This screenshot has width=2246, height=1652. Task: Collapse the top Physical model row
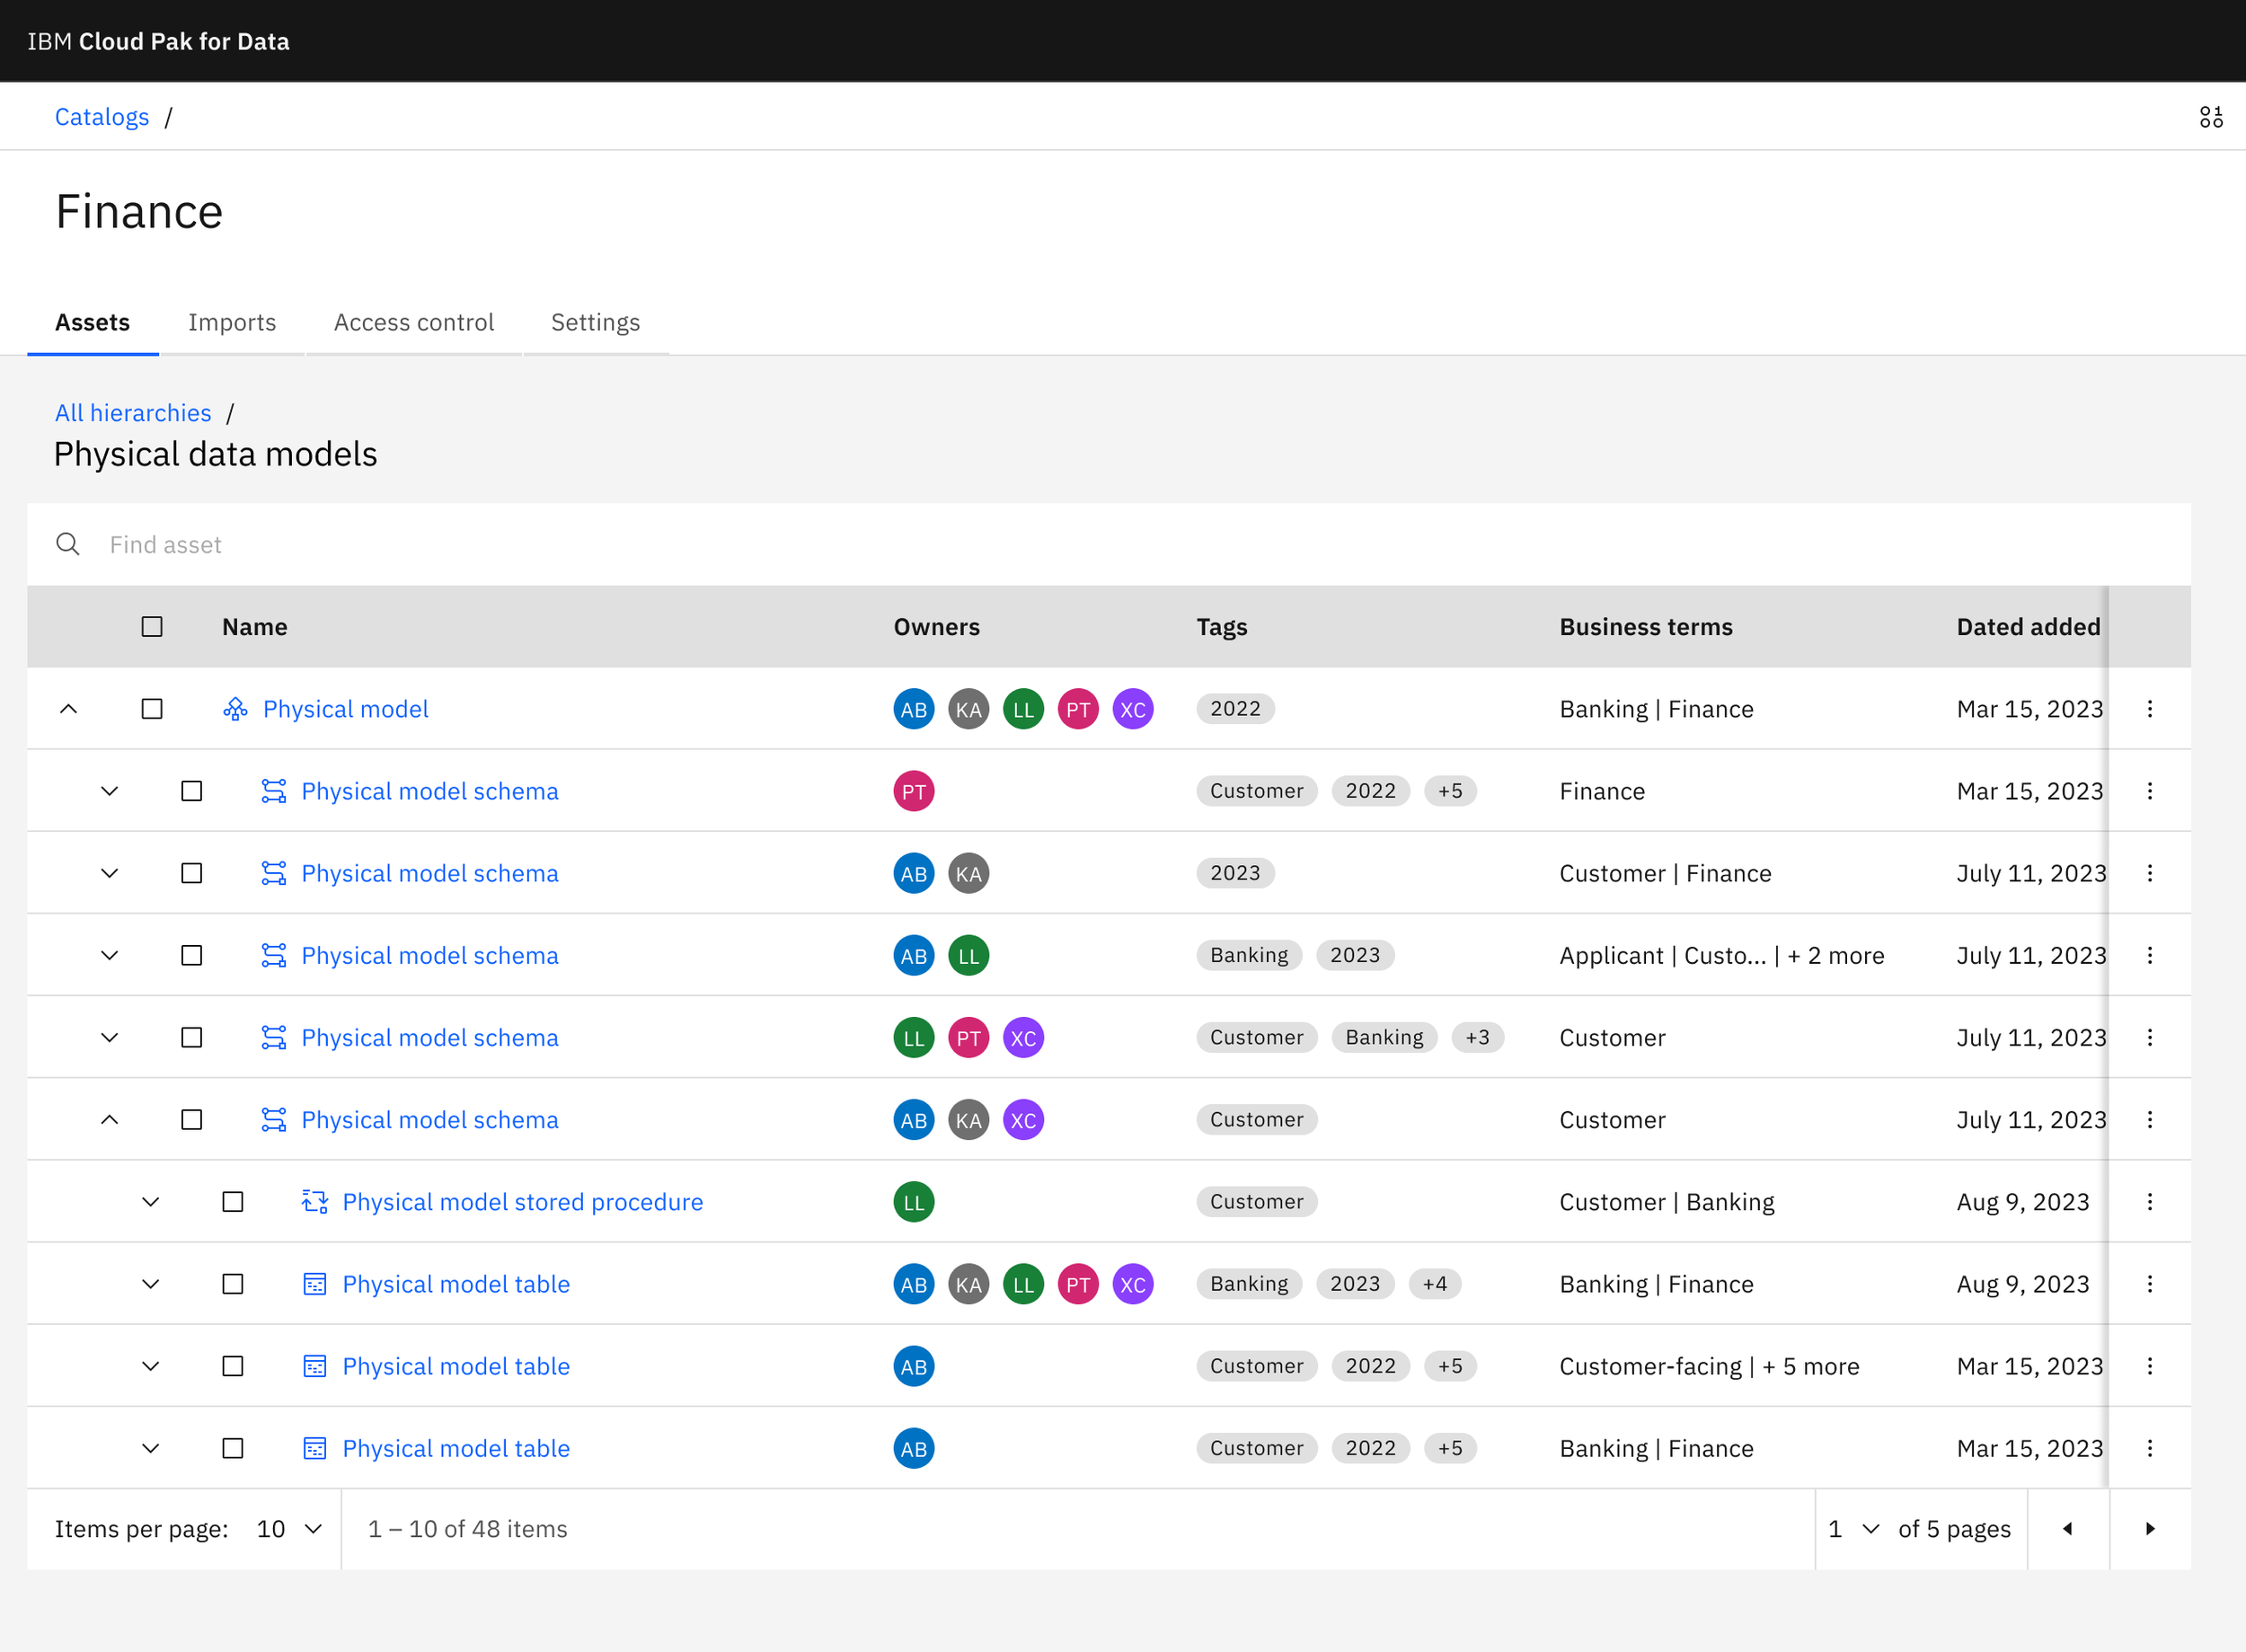[x=68, y=709]
